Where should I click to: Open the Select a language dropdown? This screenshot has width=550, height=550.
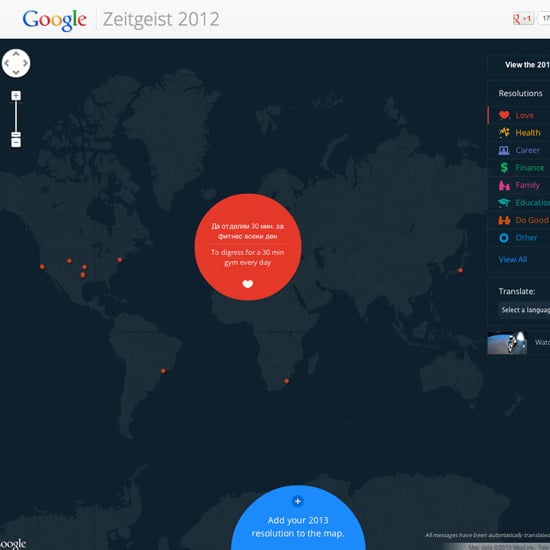(x=524, y=310)
